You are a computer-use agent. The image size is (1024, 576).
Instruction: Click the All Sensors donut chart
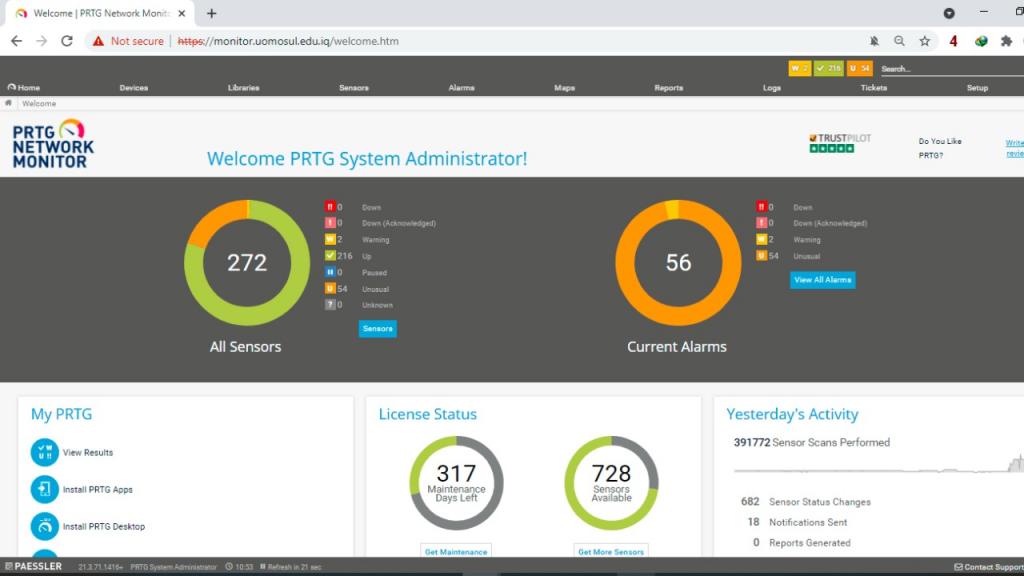click(x=247, y=262)
